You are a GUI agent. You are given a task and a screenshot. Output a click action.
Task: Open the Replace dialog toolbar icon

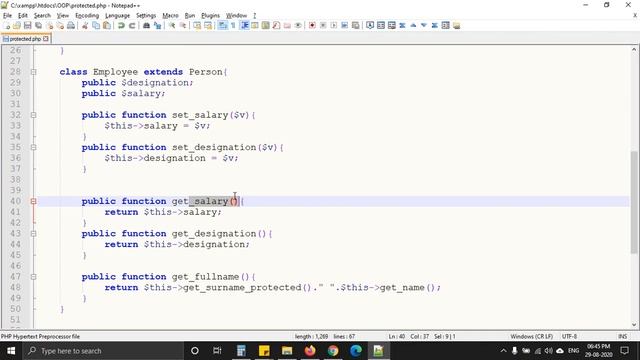tap(157, 25)
